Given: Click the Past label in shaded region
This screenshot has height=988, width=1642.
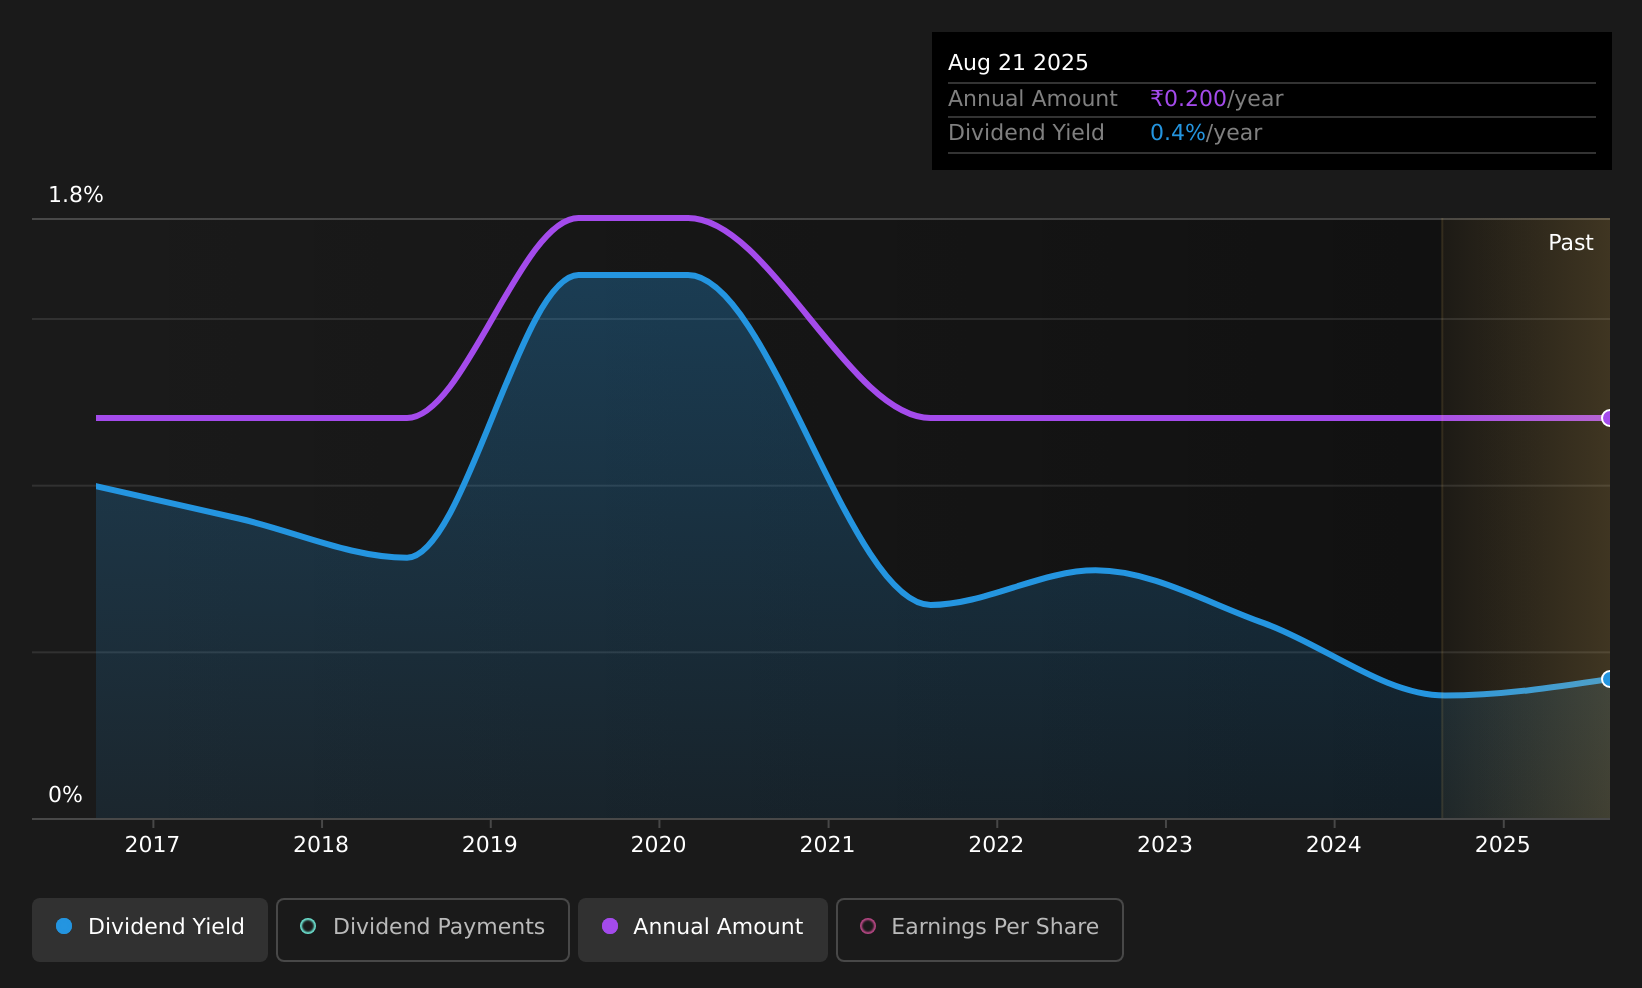Looking at the screenshot, I should [1570, 243].
